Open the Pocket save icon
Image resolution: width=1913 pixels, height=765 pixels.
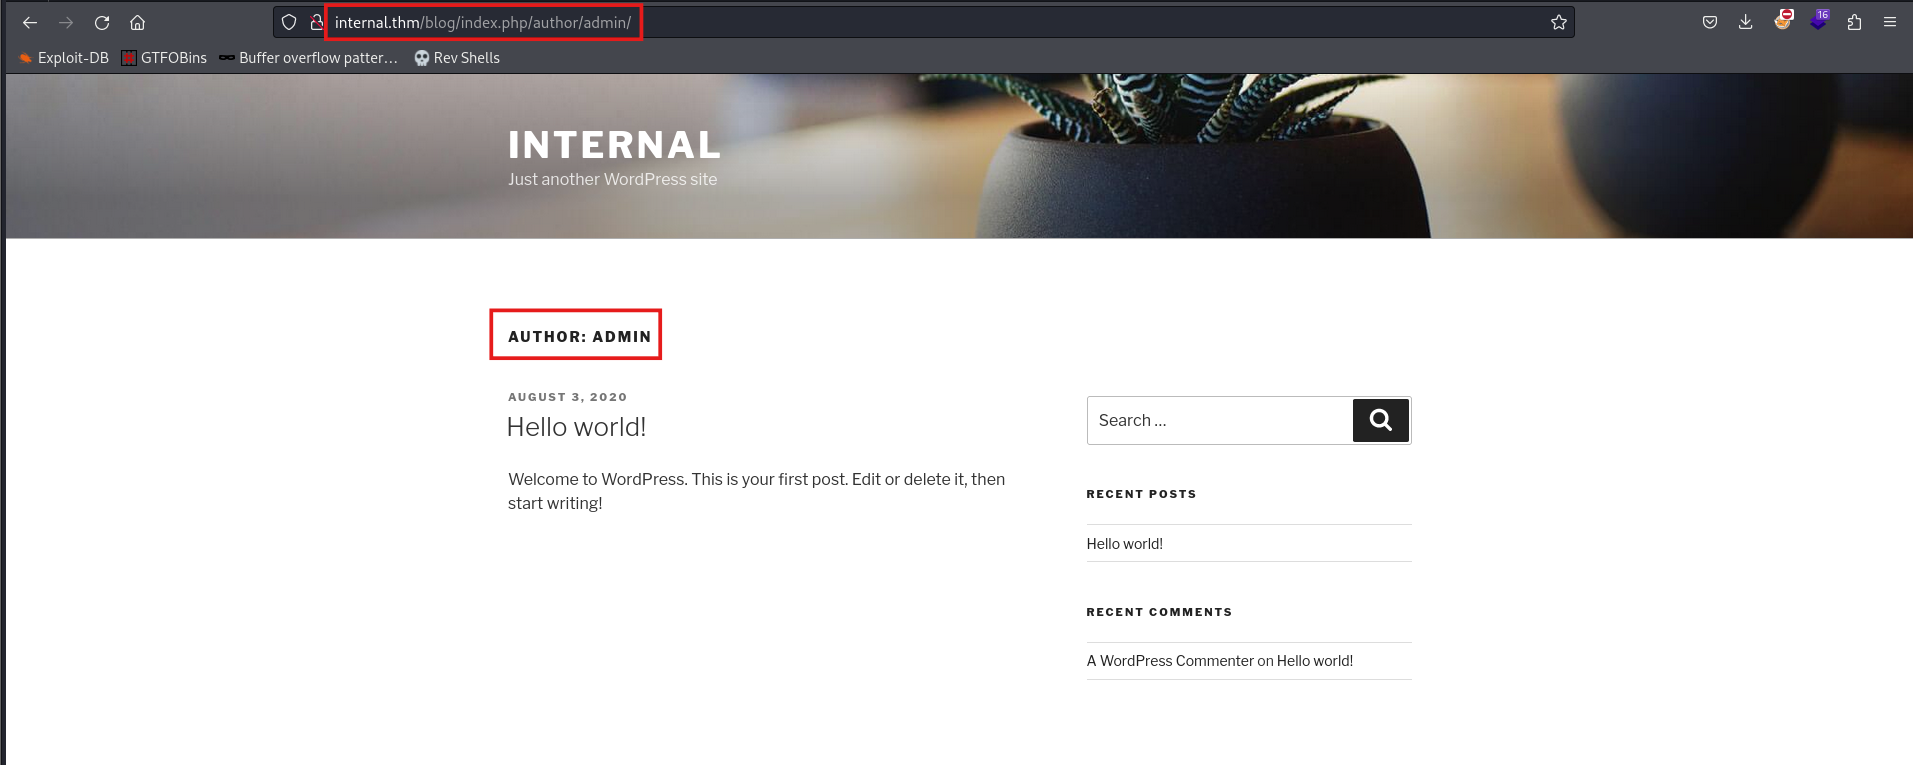pos(1710,22)
